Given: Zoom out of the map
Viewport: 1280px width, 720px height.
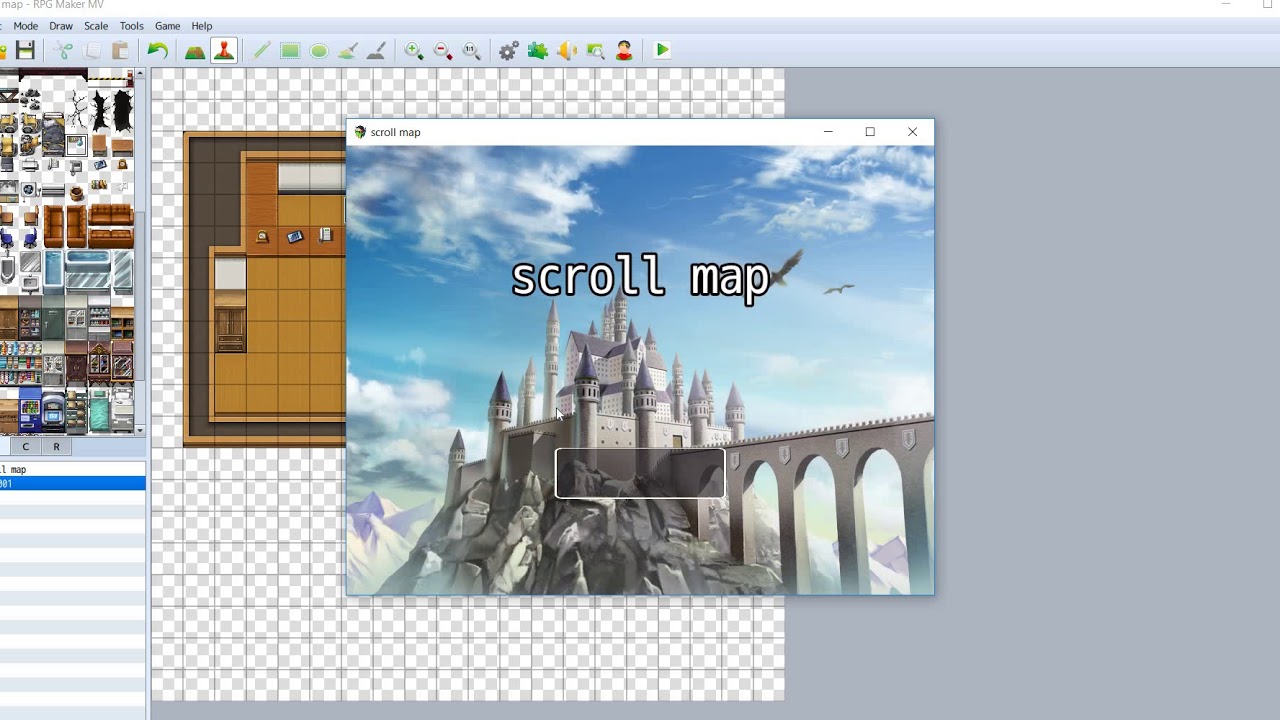Looking at the screenshot, I should point(442,50).
